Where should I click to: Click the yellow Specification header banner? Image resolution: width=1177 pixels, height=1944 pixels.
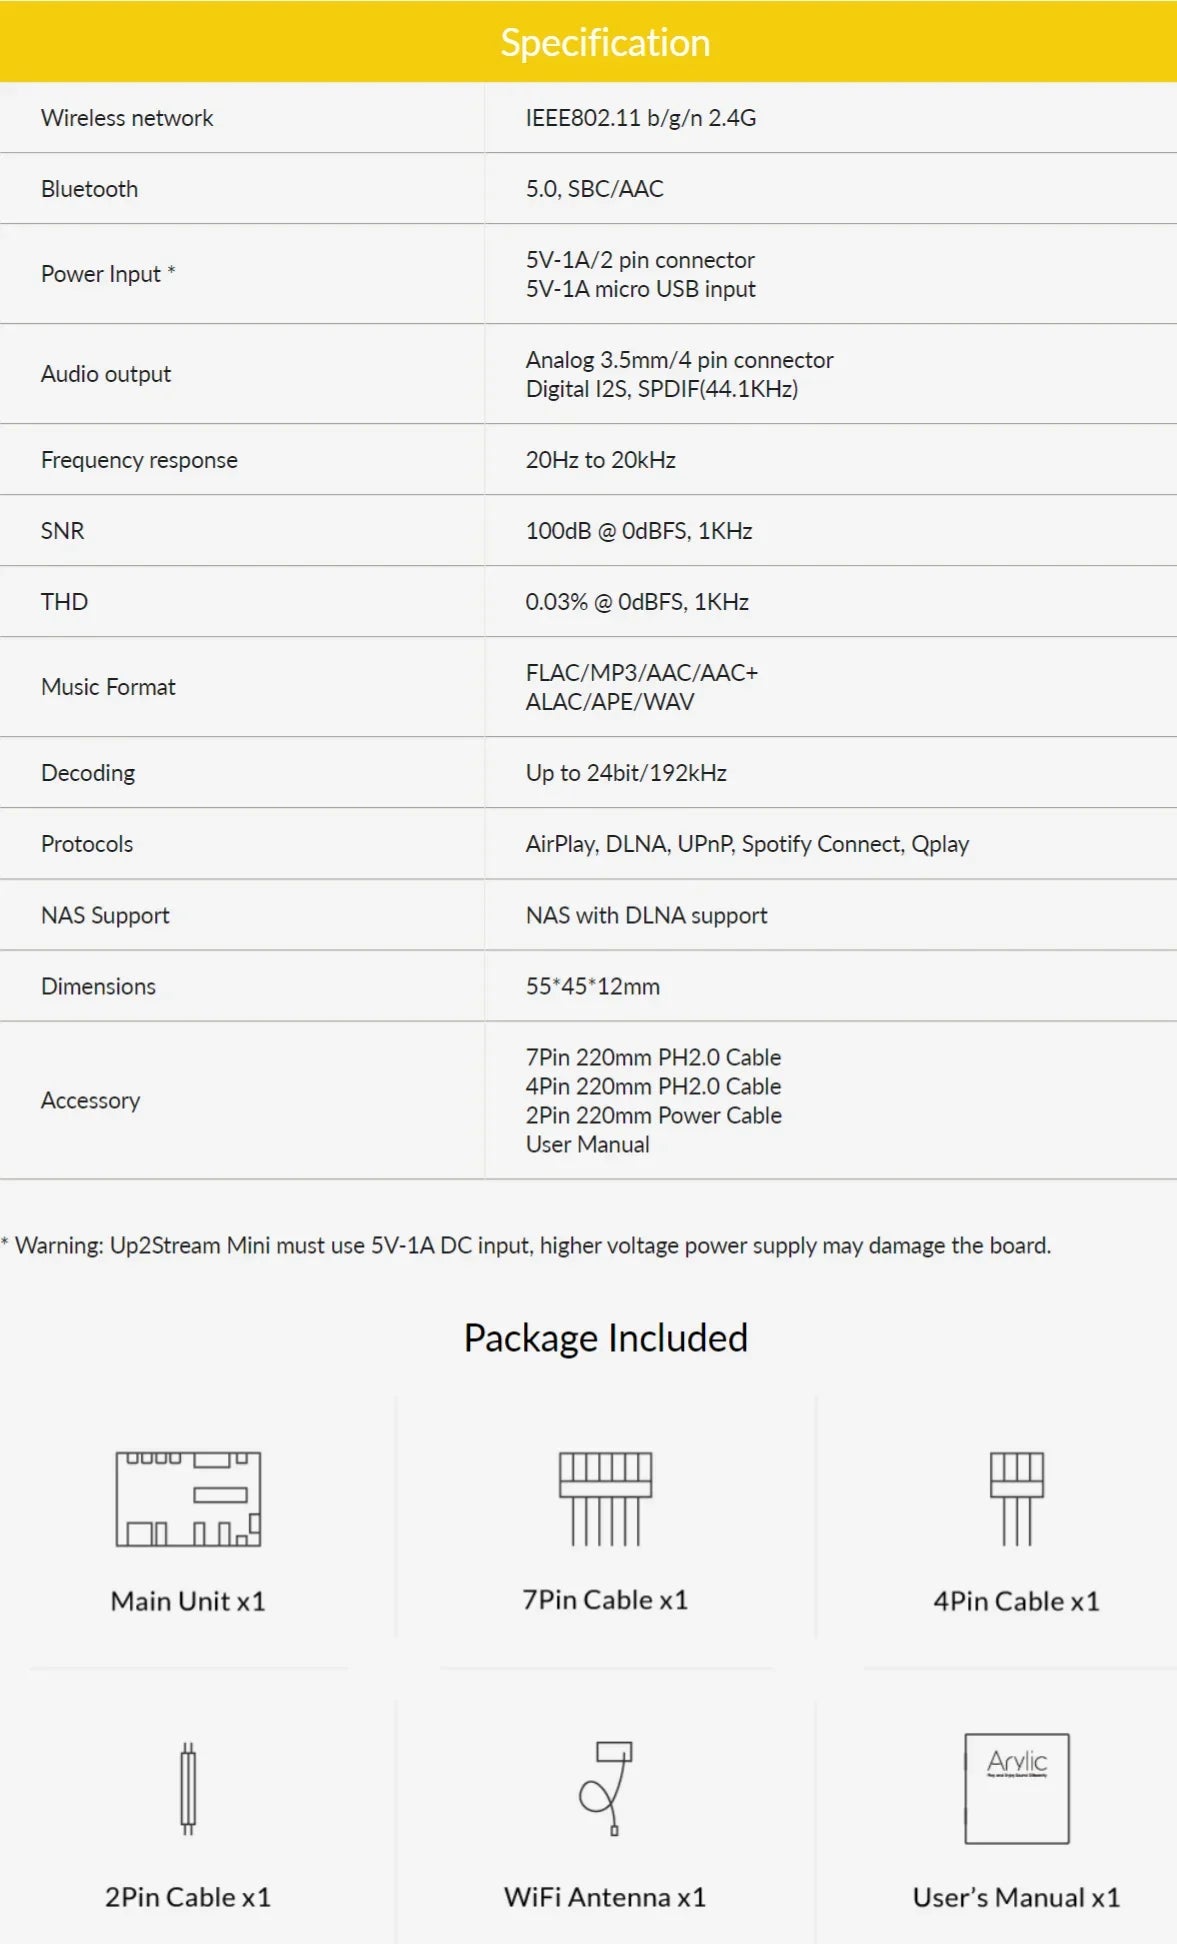588,42
